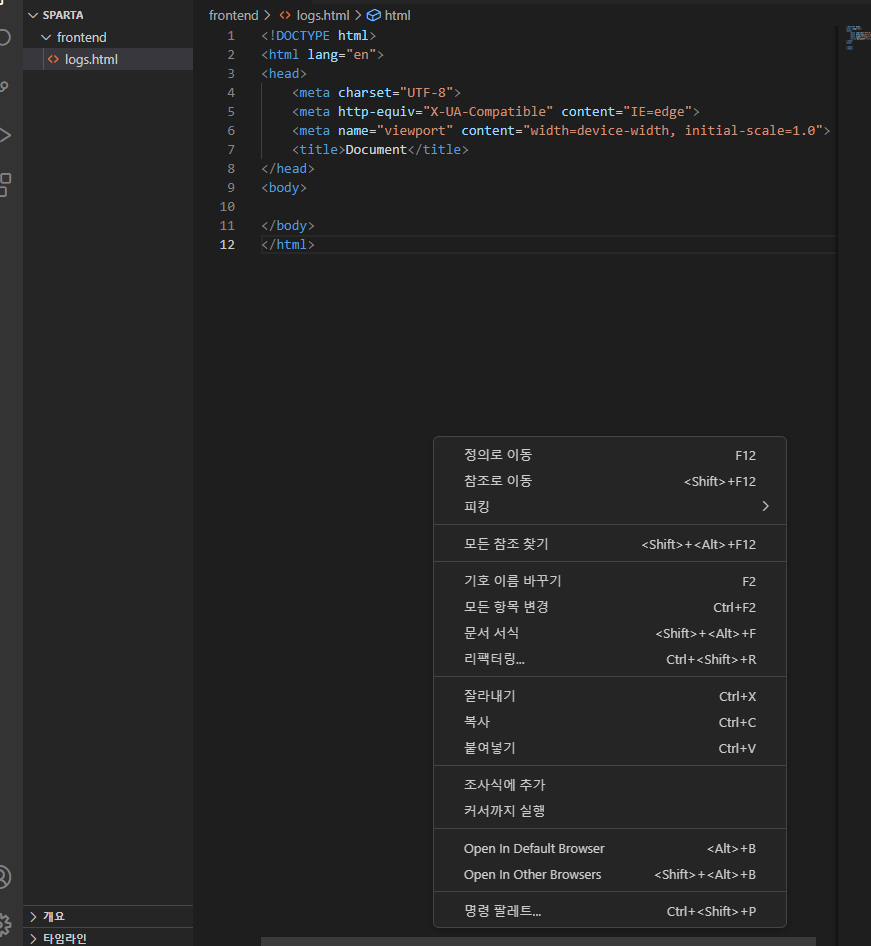Screen dimensions: 871x946
Task: Choose 잘라내기 (Cut) menu entry
Action: (610, 696)
